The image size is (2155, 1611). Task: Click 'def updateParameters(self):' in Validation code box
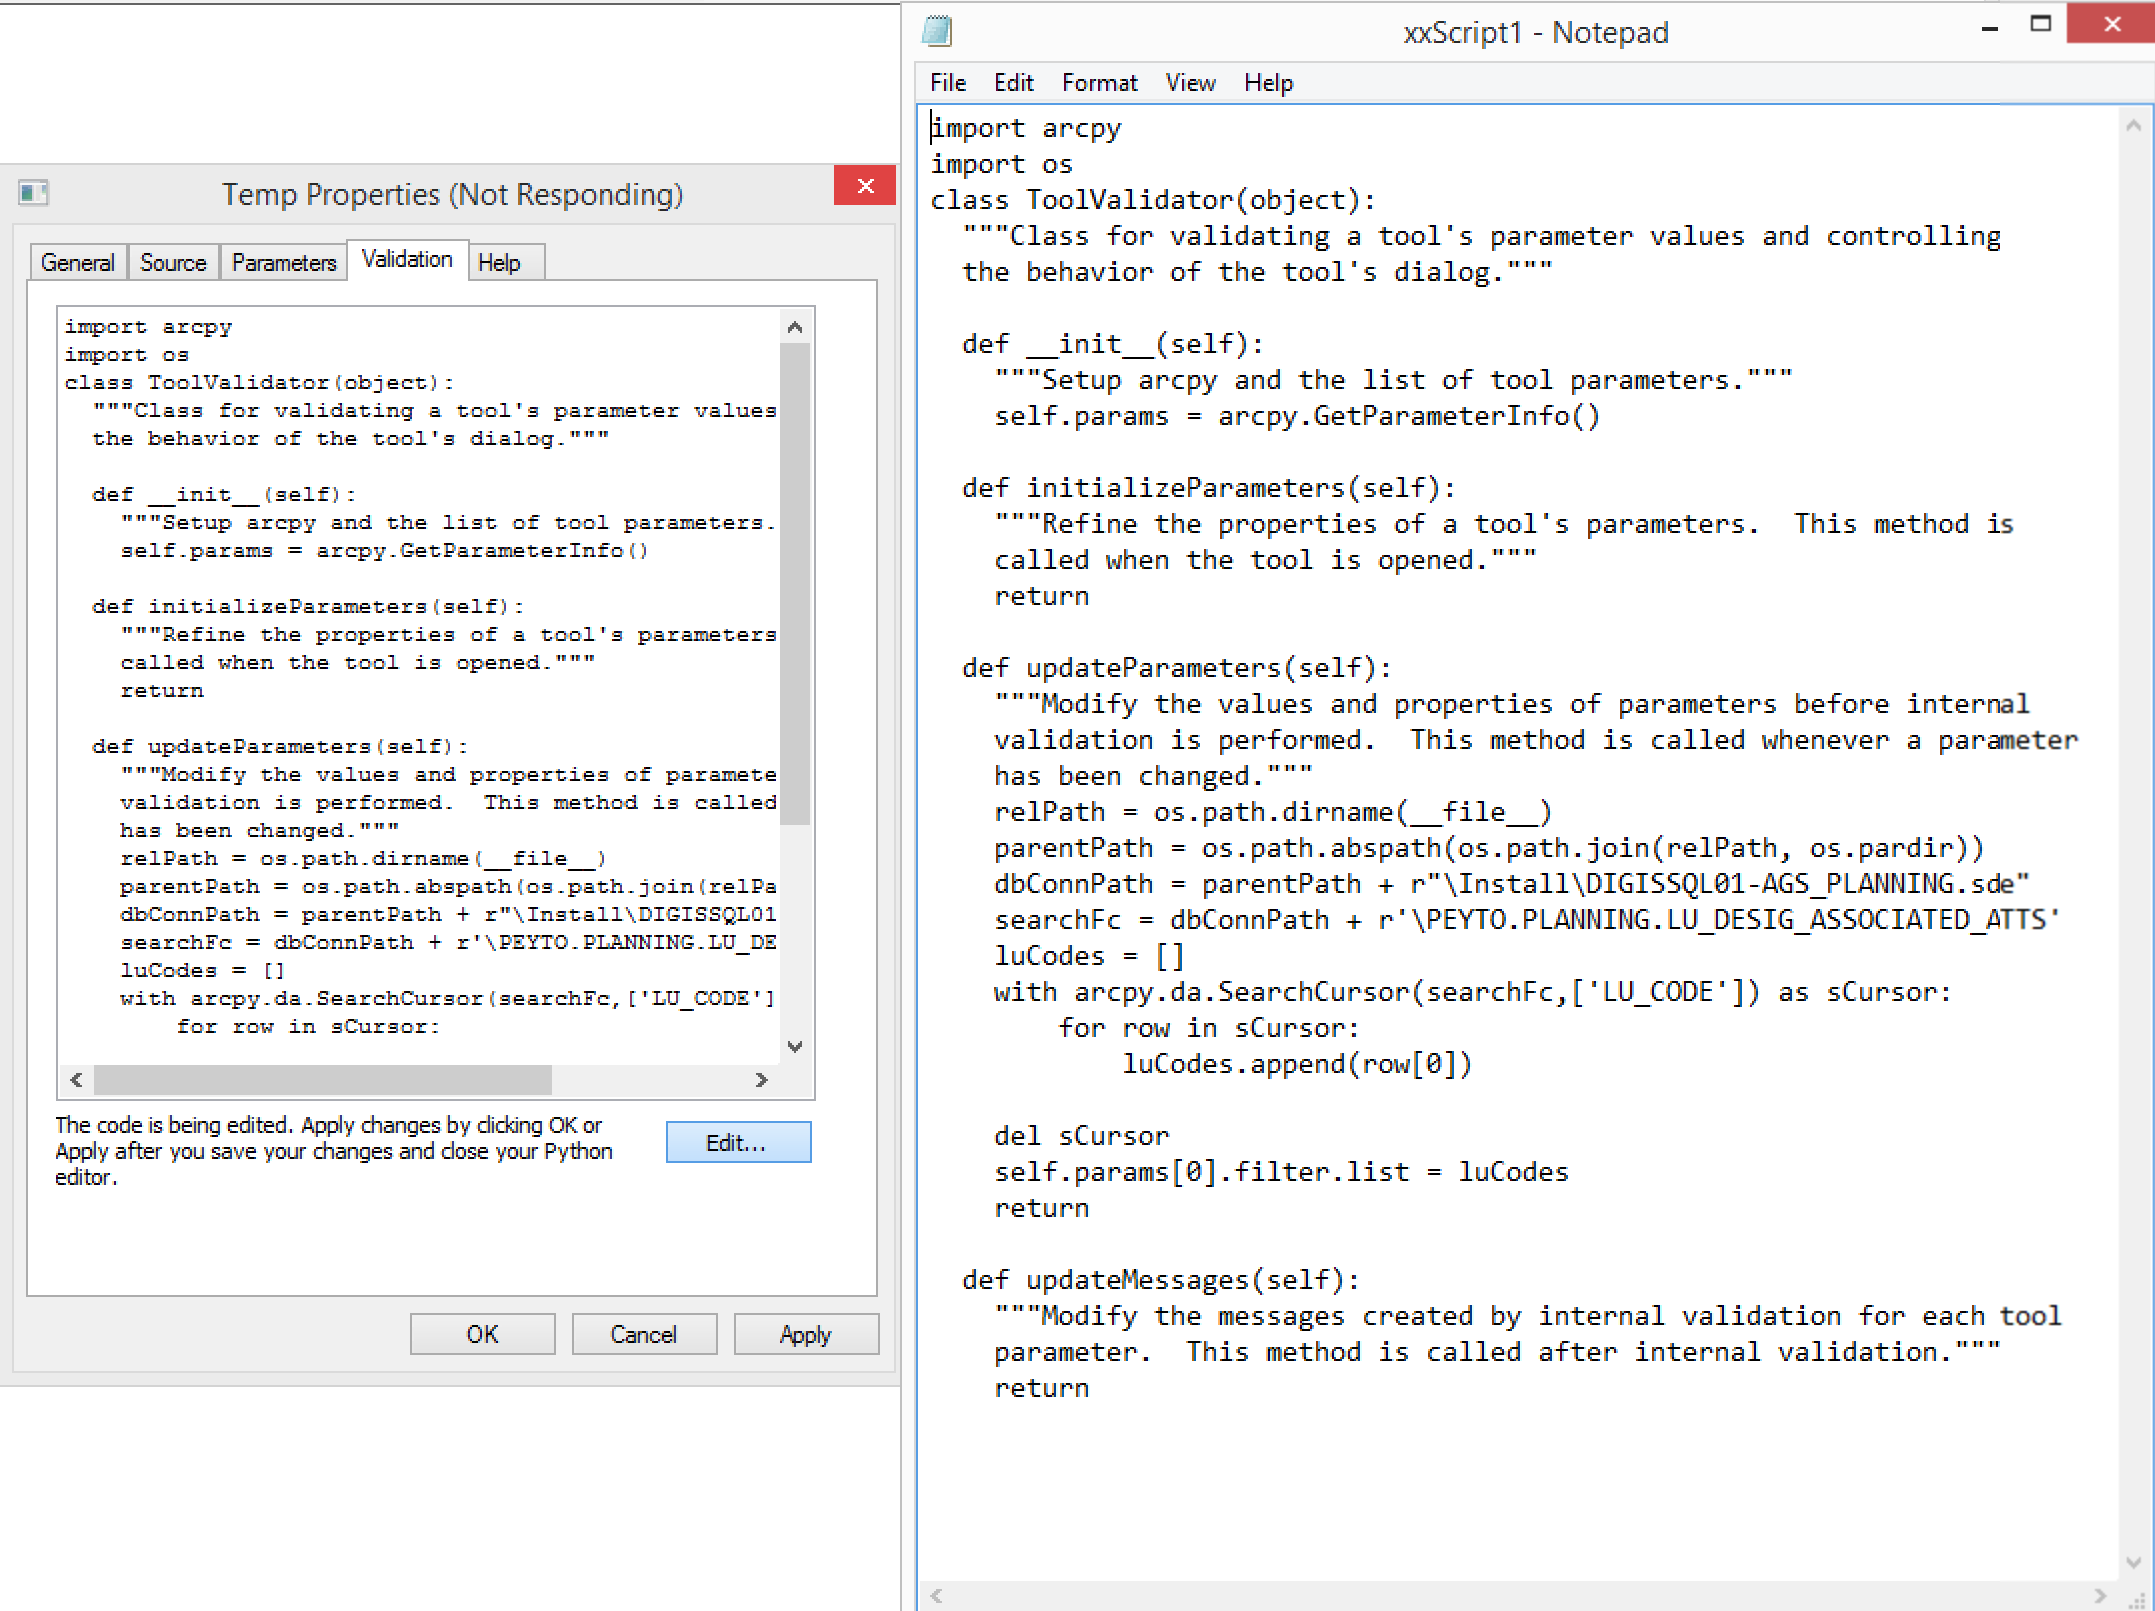pos(280,747)
